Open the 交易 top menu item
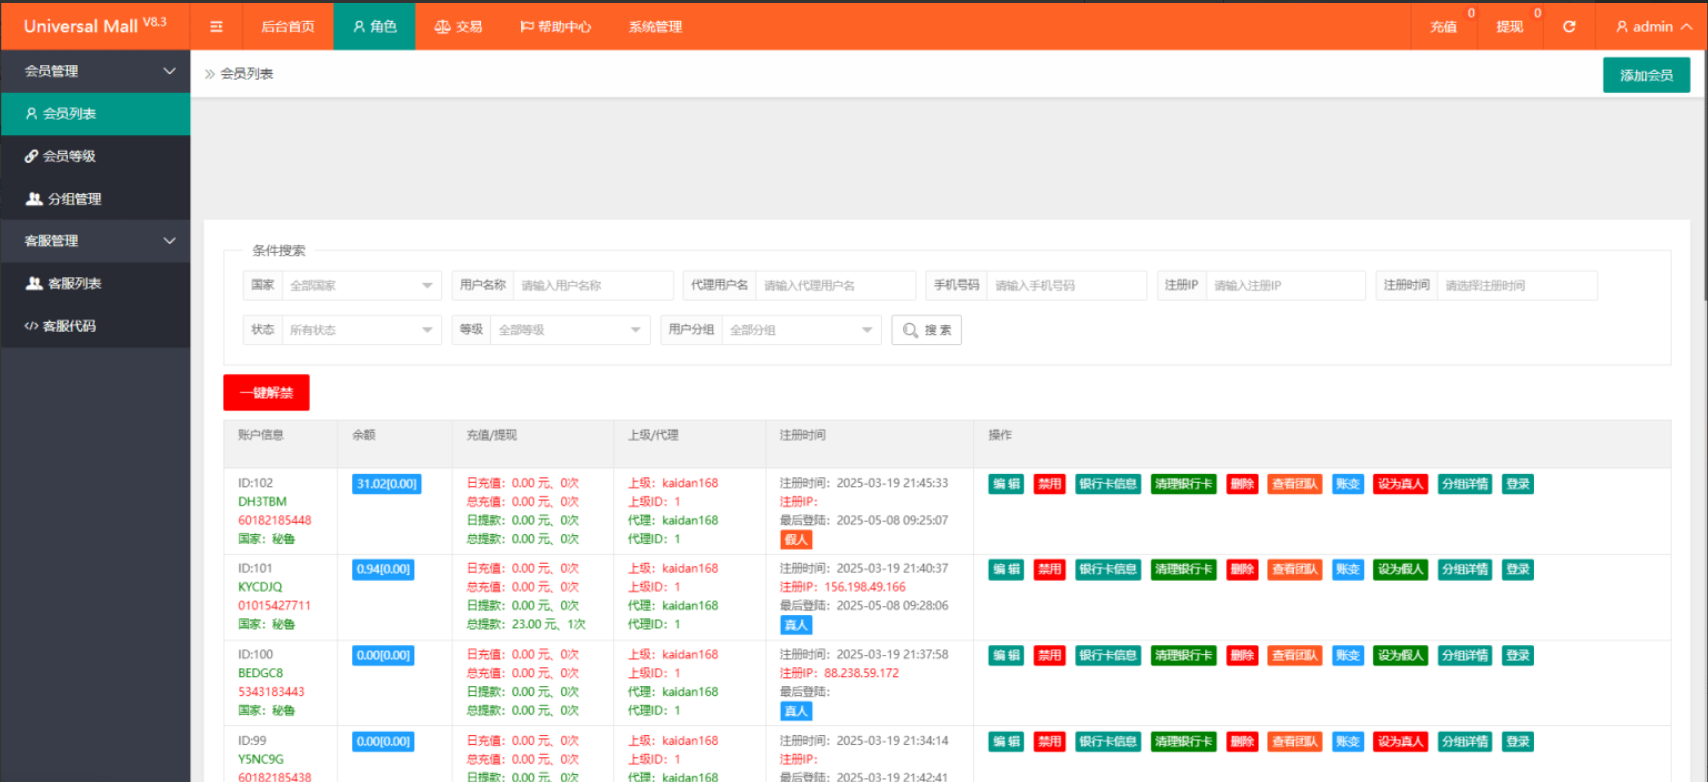 [x=458, y=27]
